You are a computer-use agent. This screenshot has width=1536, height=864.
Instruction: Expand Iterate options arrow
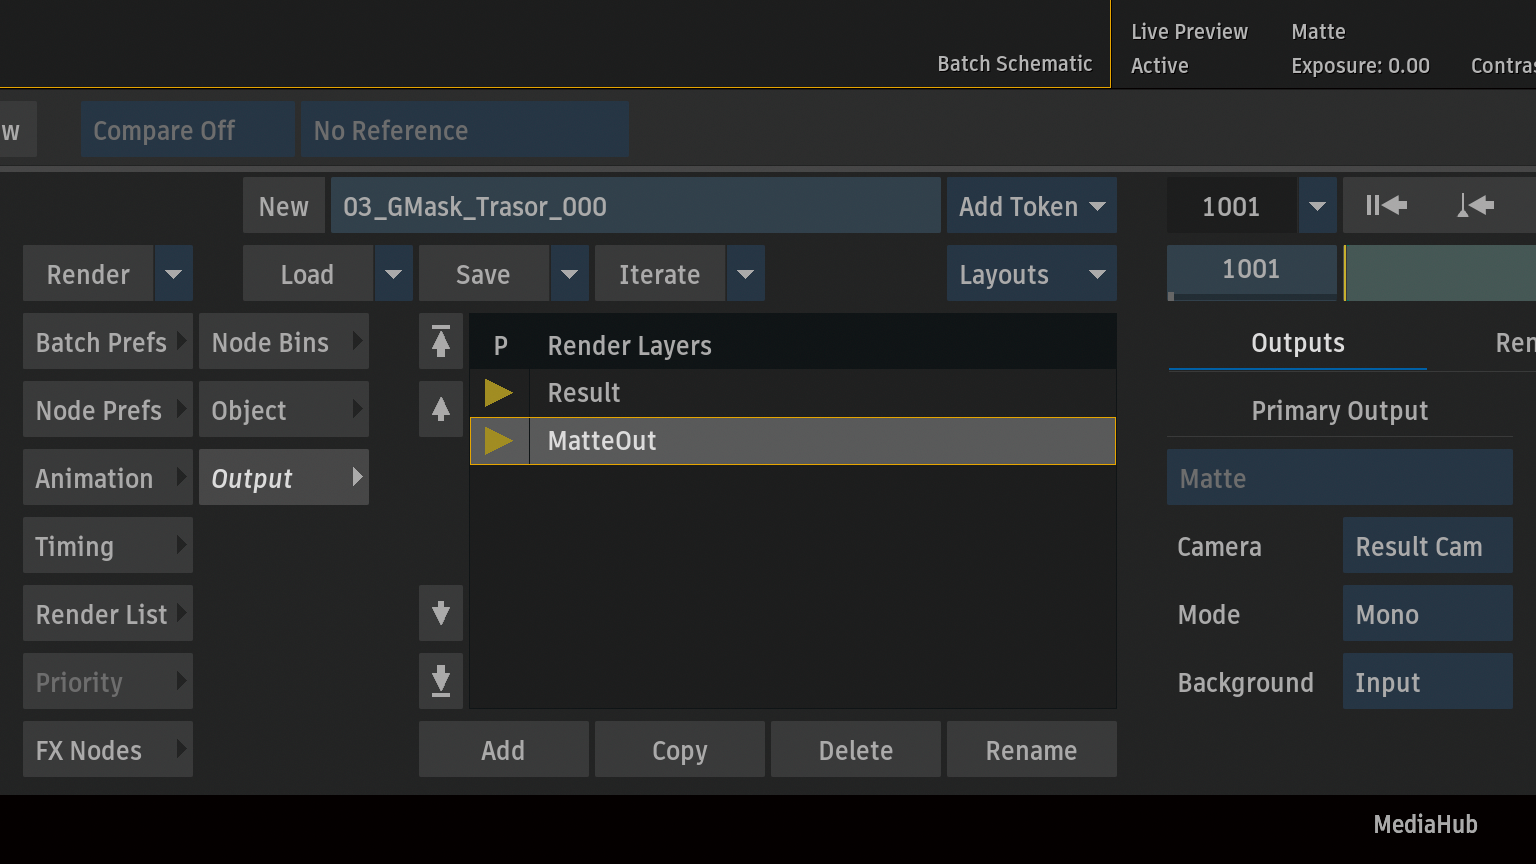coord(745,274)
